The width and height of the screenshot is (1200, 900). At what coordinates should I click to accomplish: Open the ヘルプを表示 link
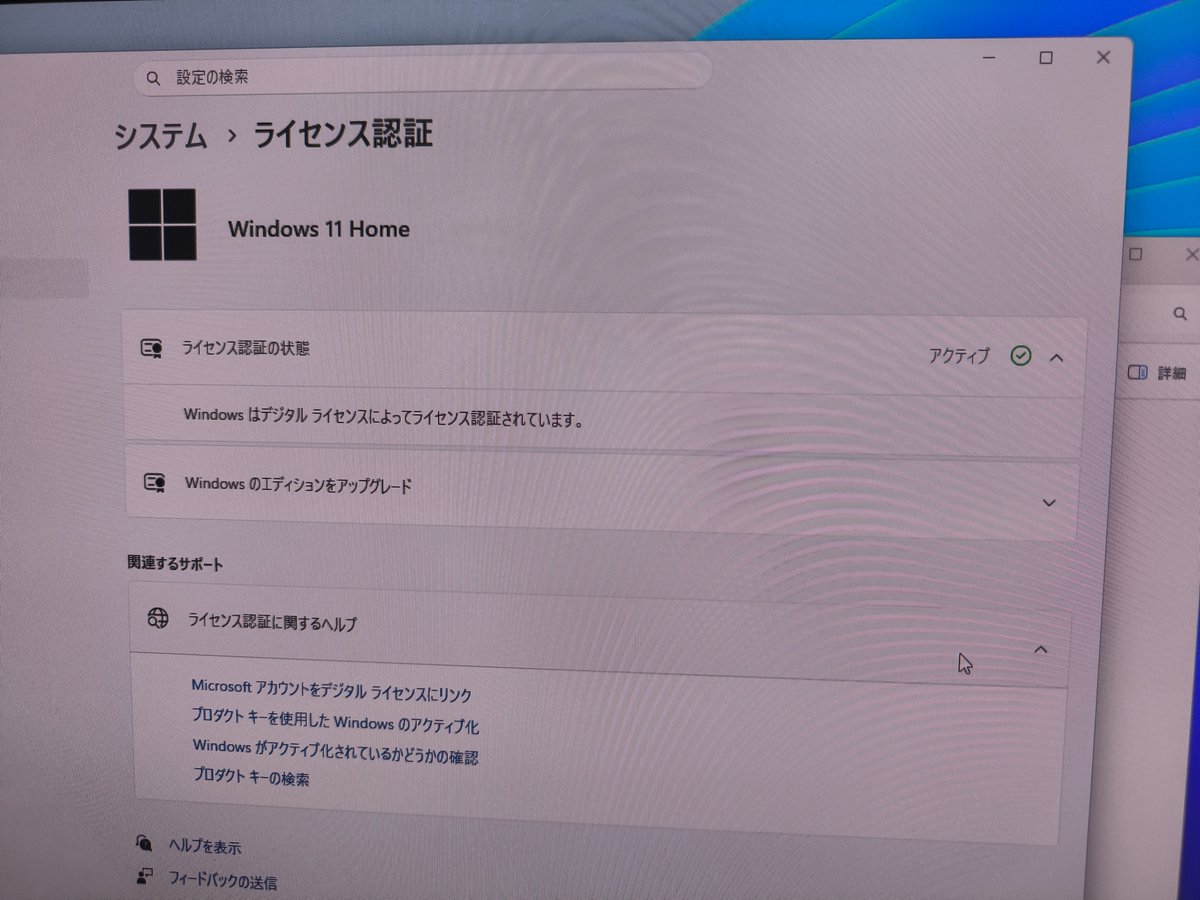[x=204, y=847]
